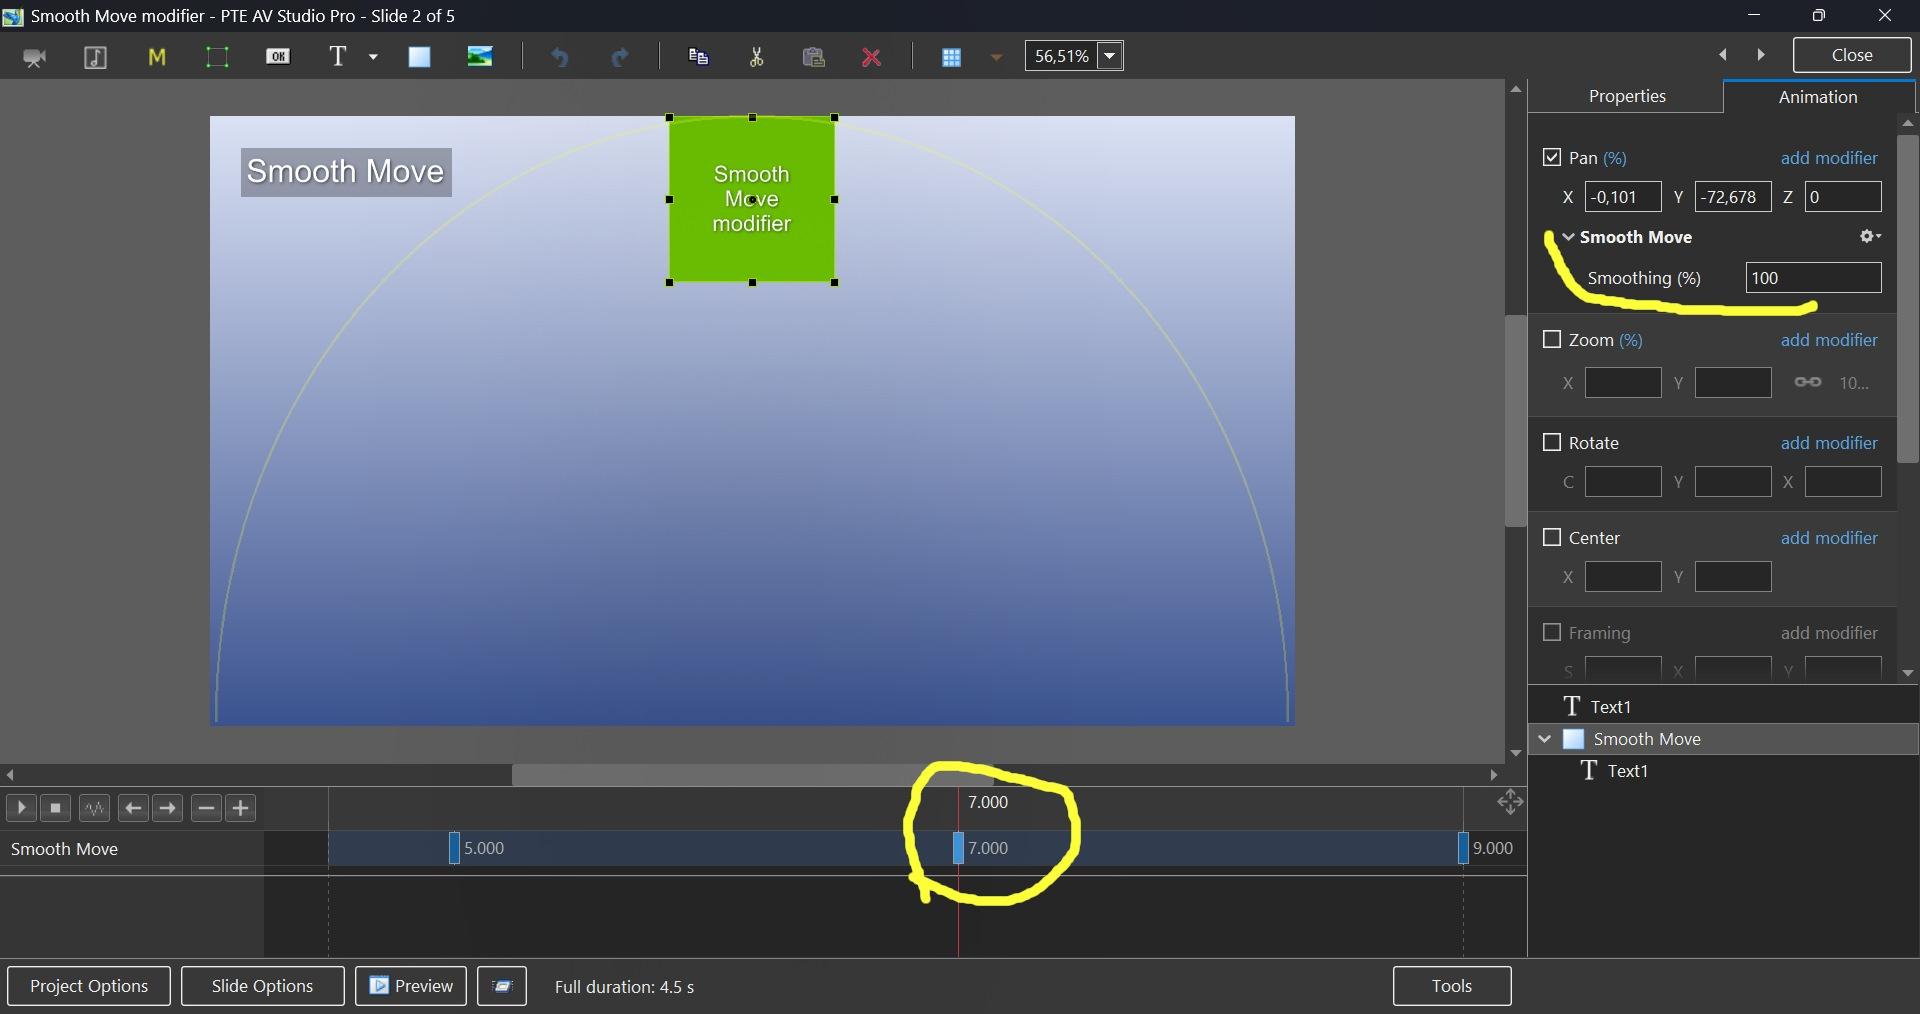Image resolution: width=1920 pixels, height=1014 pixels.
Task: Enable the Rotate checkbox
Action: (1552, 442)
